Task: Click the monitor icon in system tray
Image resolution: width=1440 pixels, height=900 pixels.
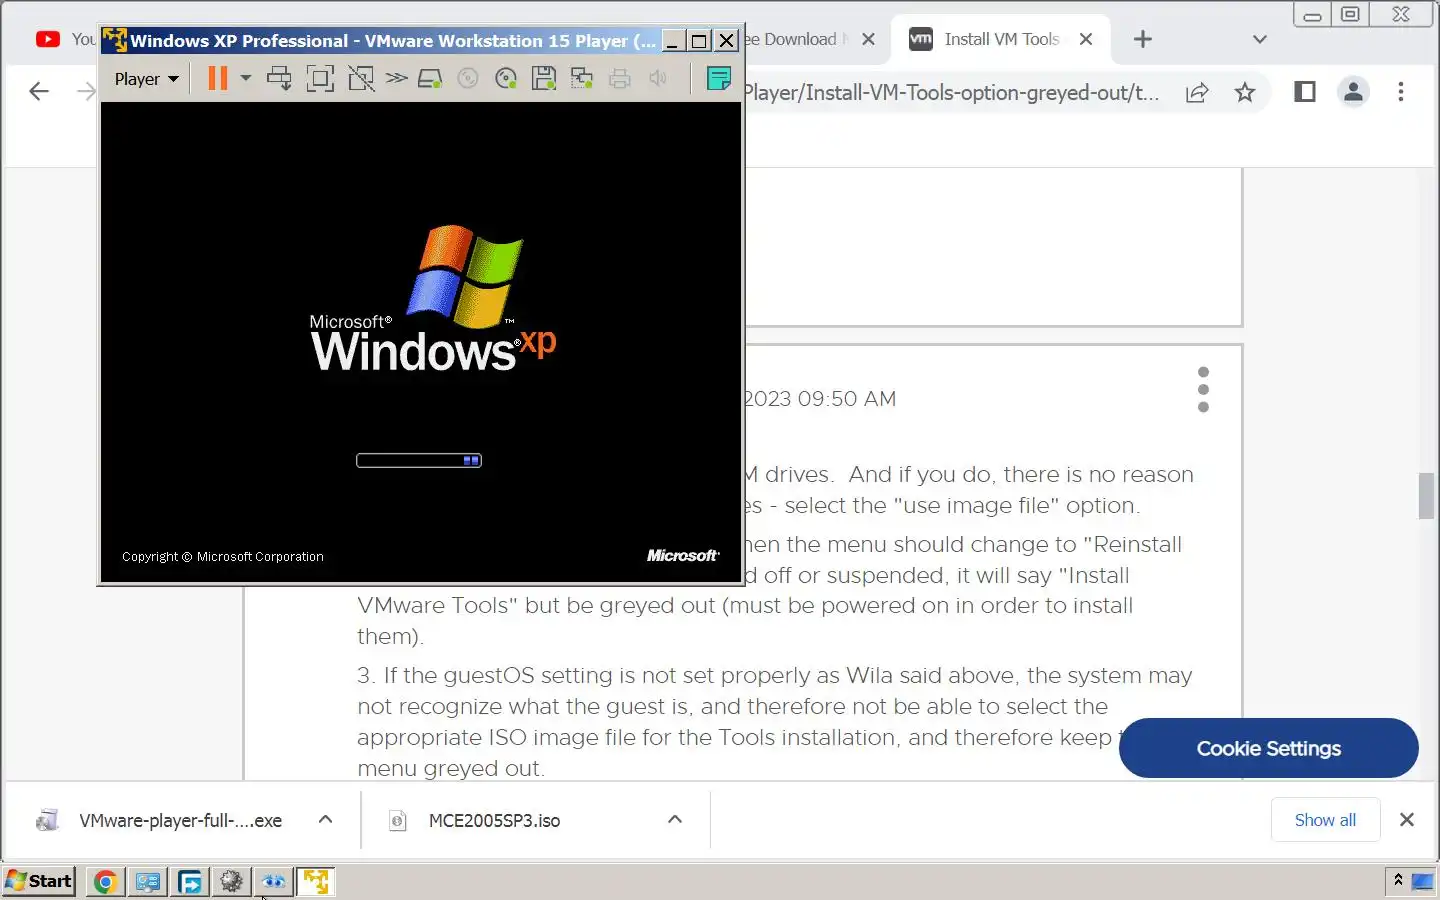Action: tap(1422, 881)
